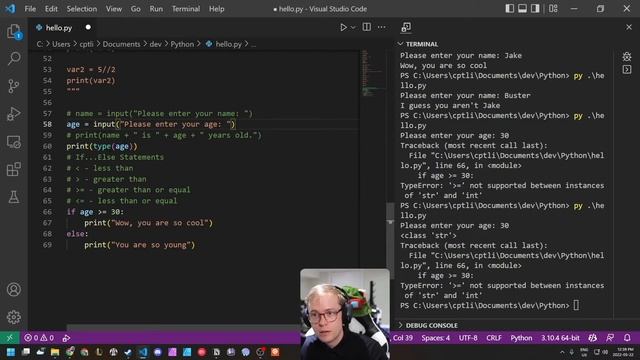Open the remote window status bar button

coord(10,338)
